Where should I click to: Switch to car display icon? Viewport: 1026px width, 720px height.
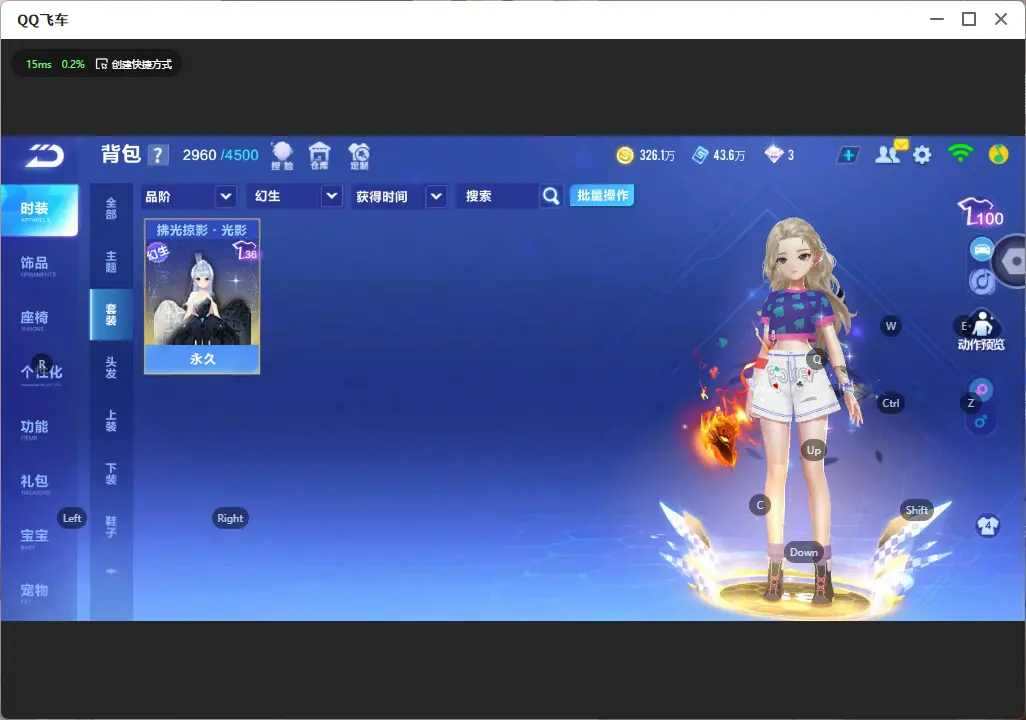pyautogui.click(x=982, y=249)
